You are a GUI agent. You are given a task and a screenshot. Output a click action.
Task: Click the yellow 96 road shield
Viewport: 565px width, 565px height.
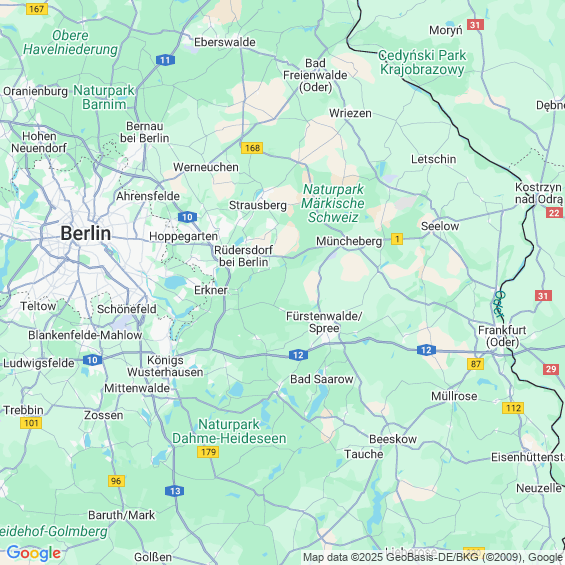(116, 481)
